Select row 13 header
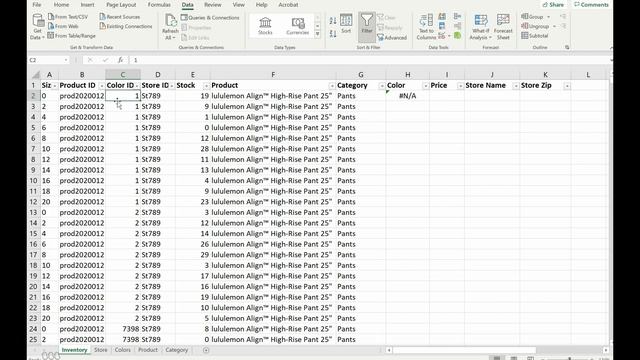 click(x=33, y=213)
